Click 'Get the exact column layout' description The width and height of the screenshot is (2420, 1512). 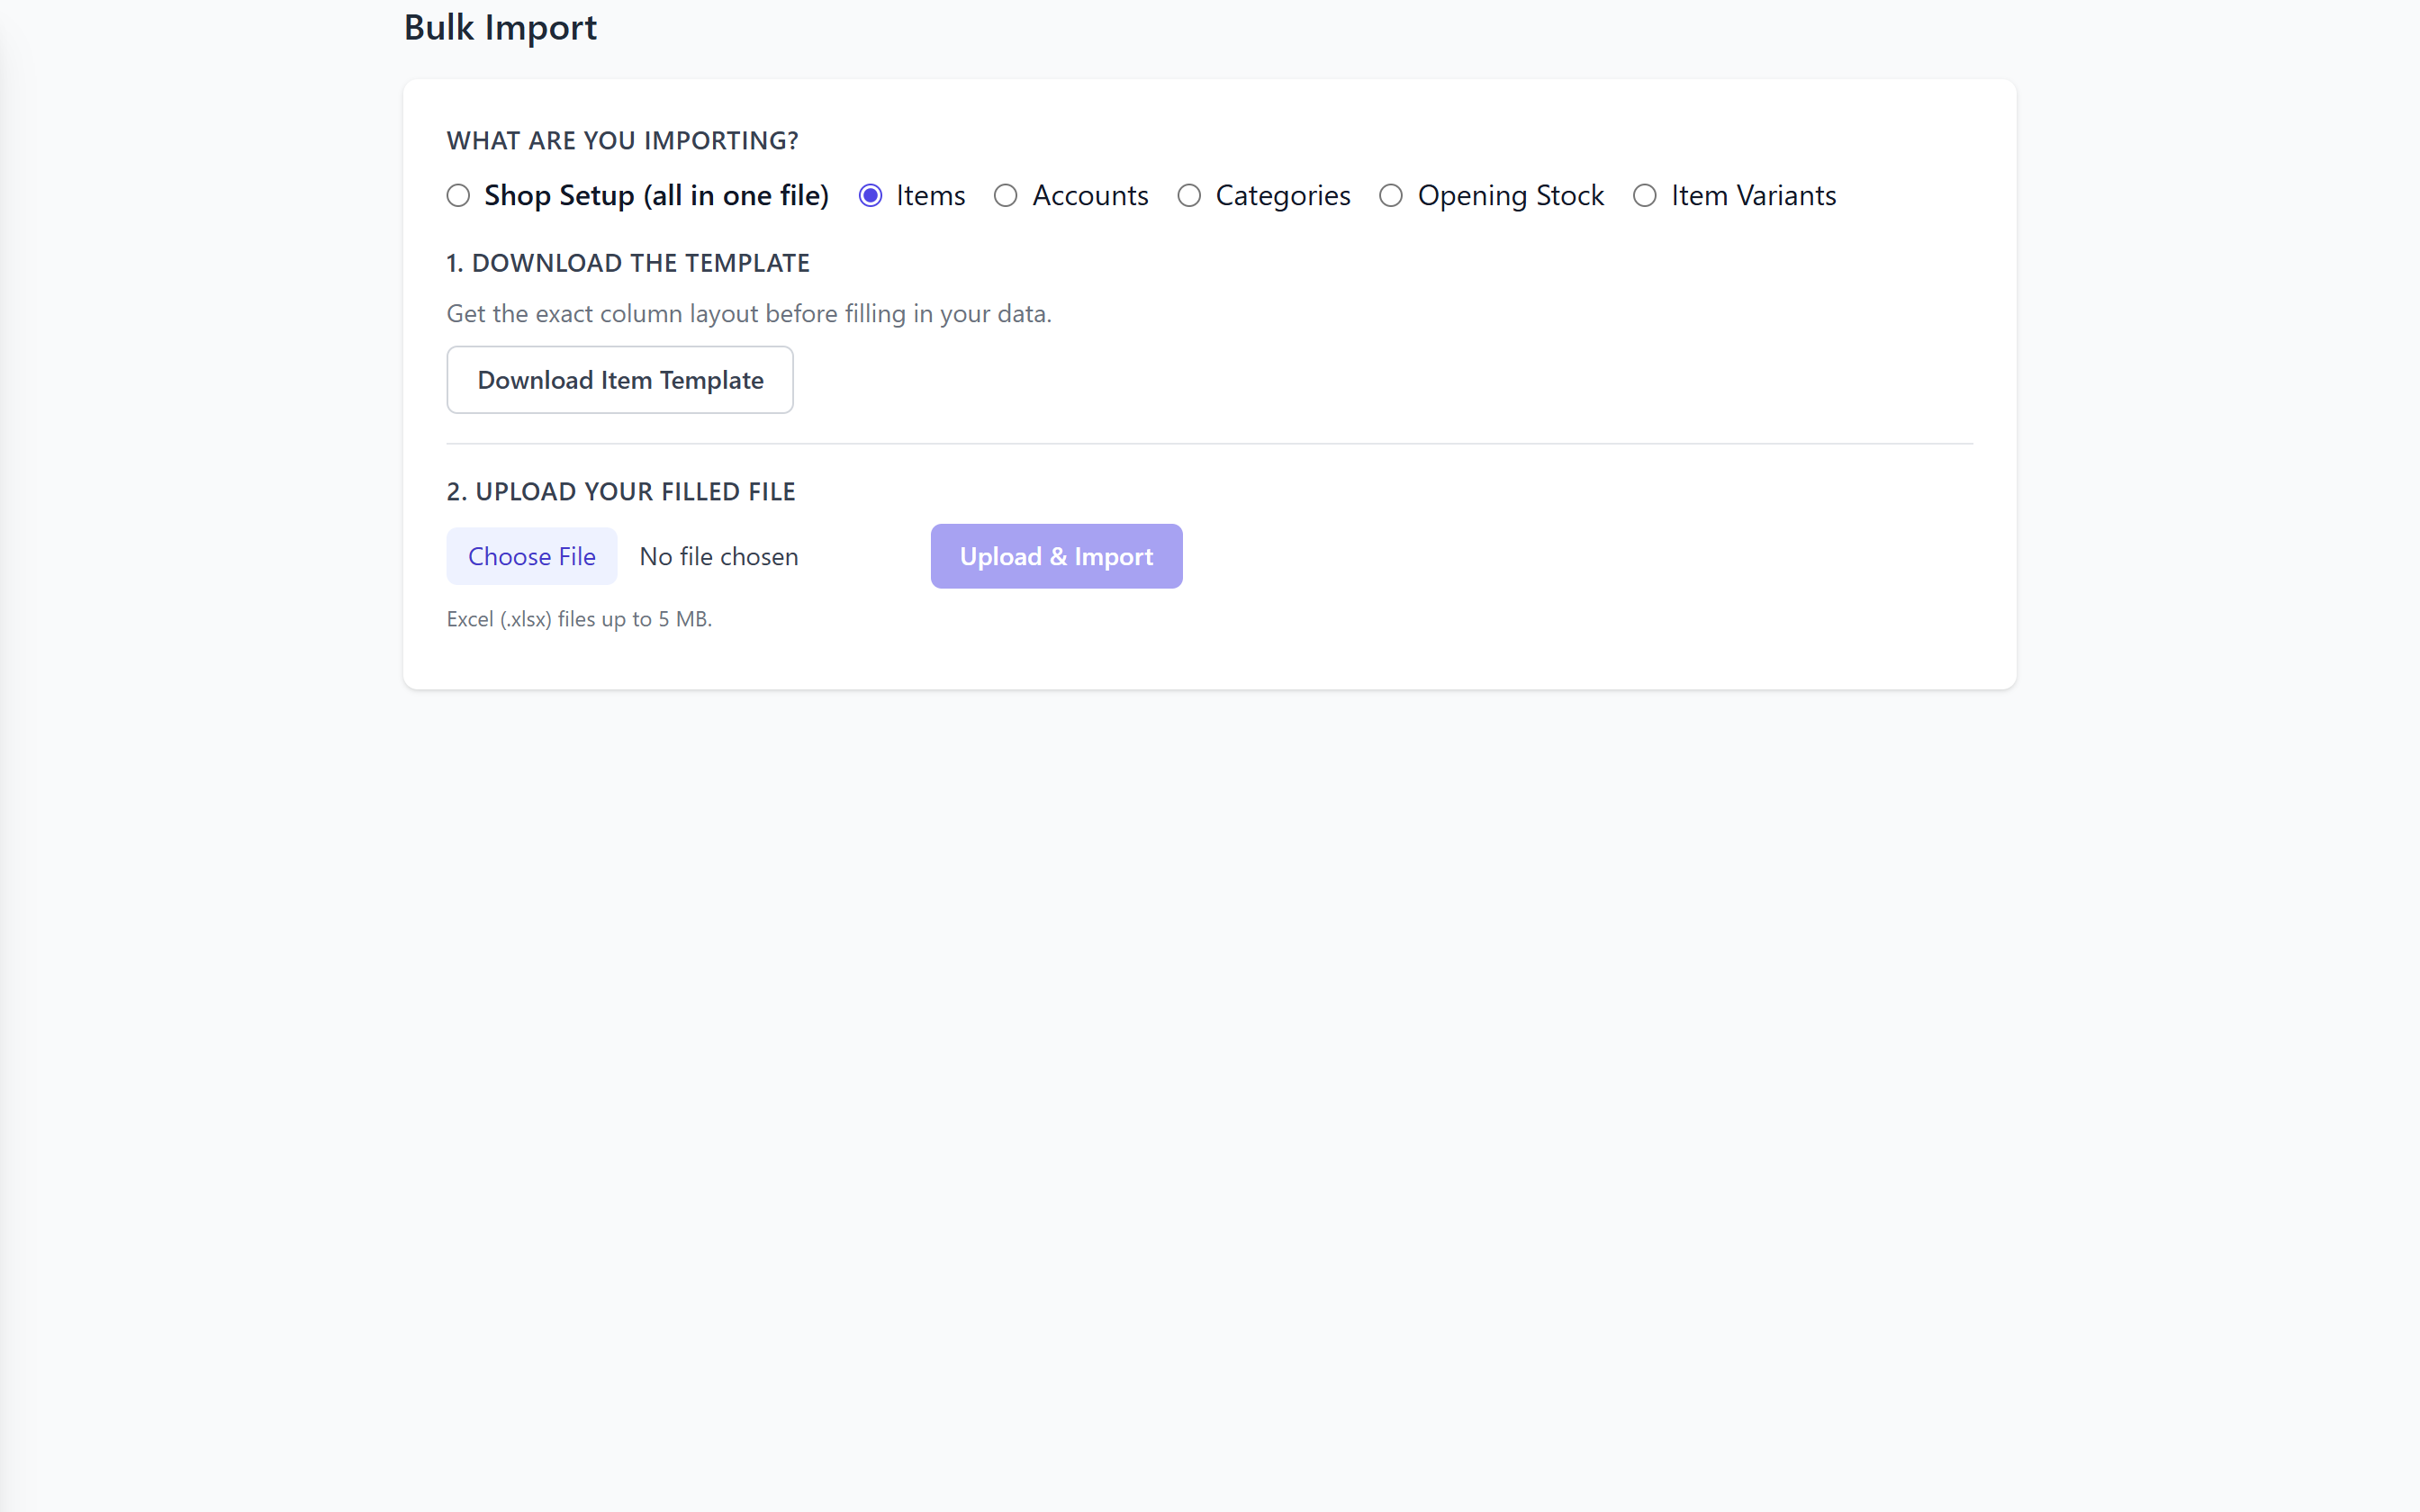[749, 314]
